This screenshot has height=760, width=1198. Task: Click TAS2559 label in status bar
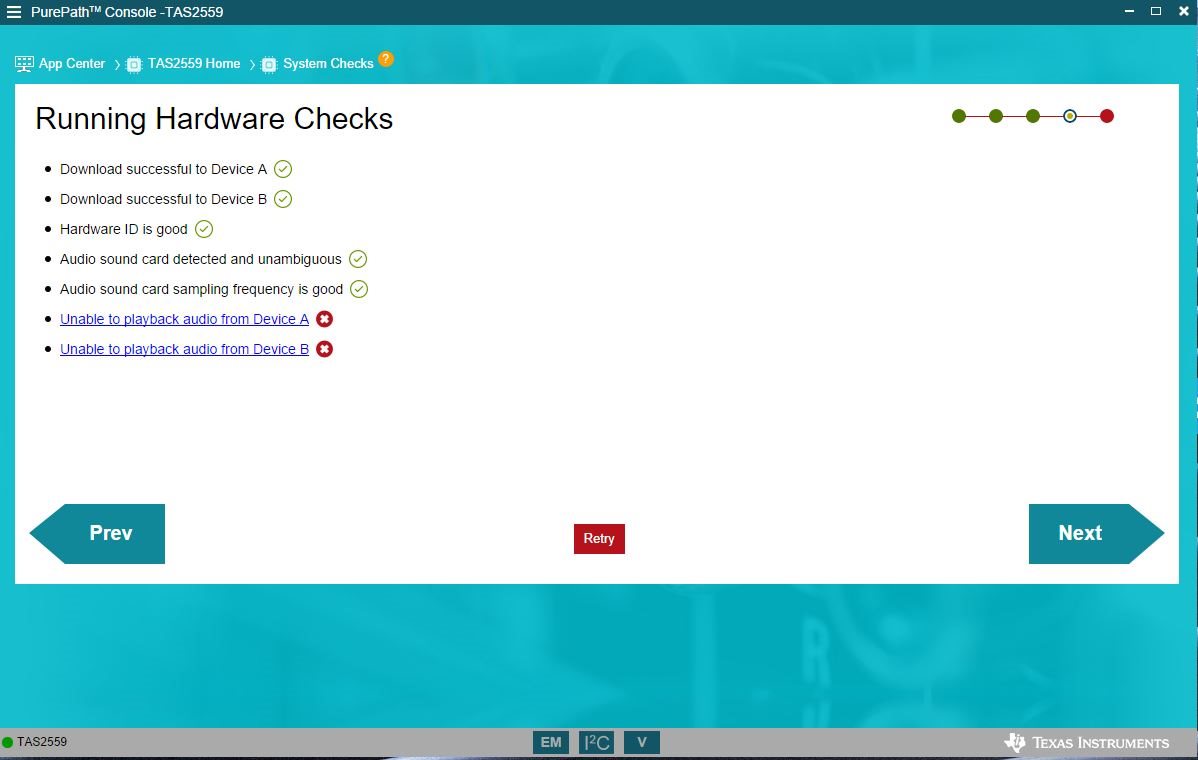coord(42,742)
